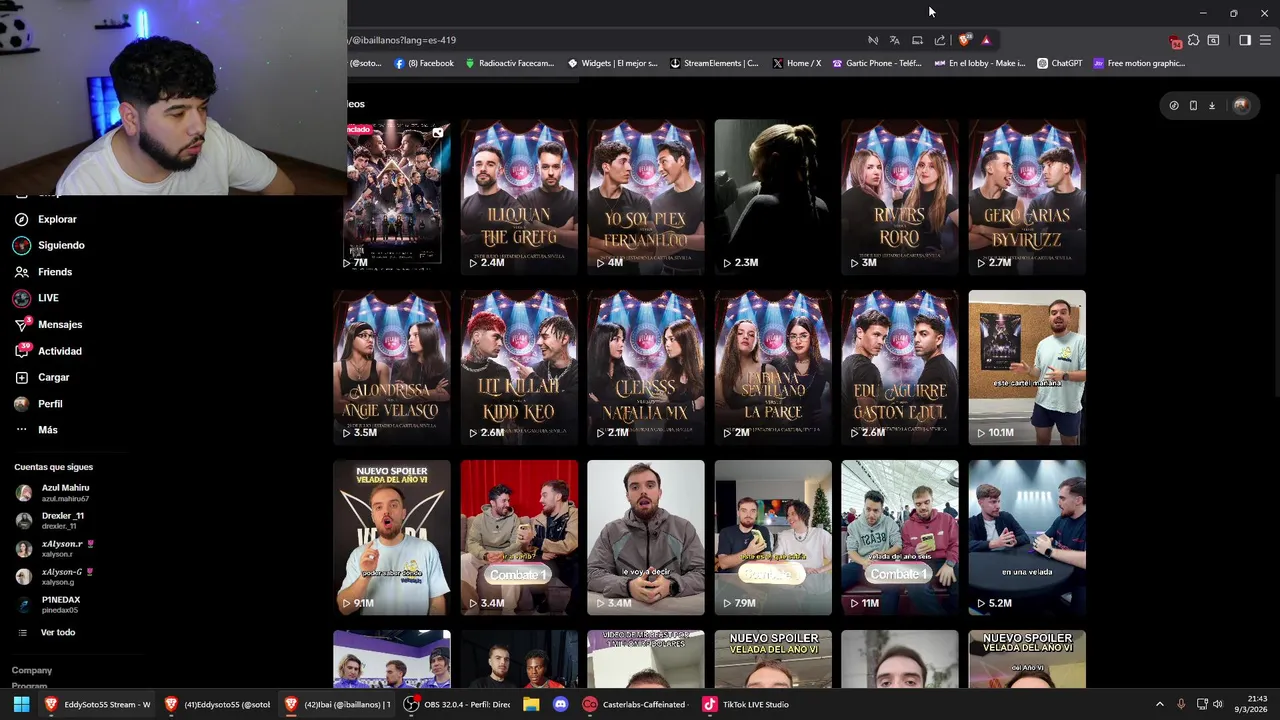Viewport: 1280px width, 720px height.
Task: Open LIVE section in sidebar
Action: click(36, 298)
